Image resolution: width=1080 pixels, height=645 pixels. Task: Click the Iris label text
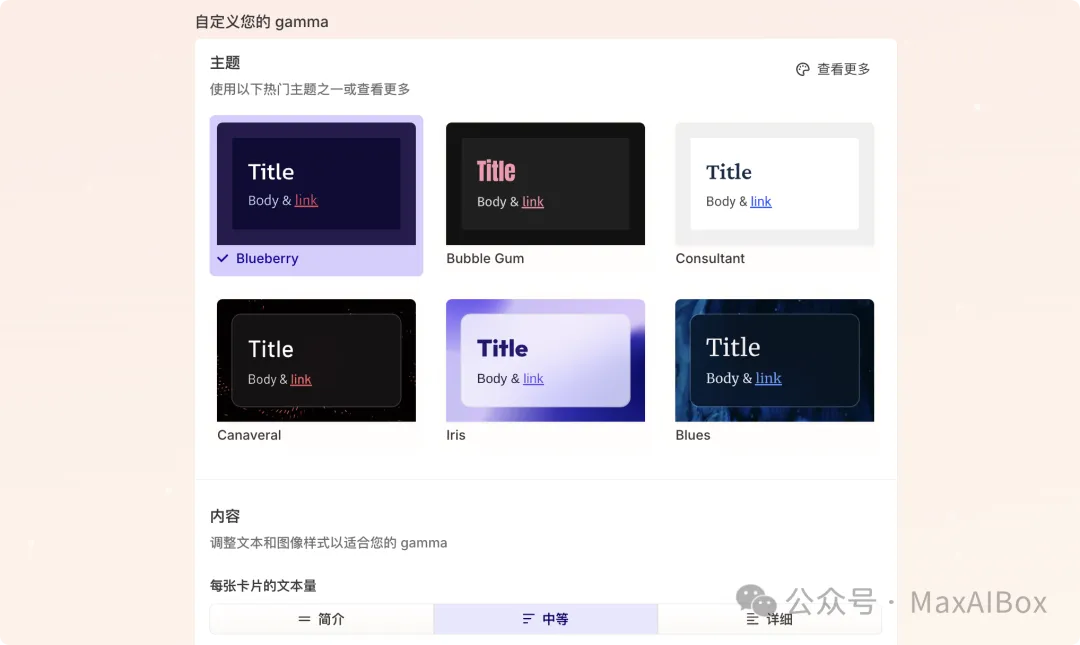tap(456, 435)
